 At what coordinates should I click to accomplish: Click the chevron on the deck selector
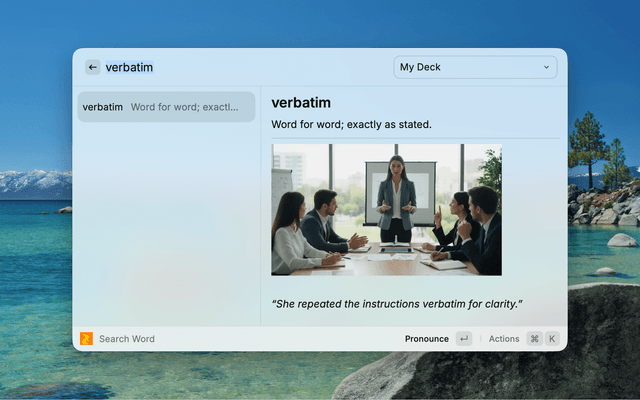pos(546,67)
